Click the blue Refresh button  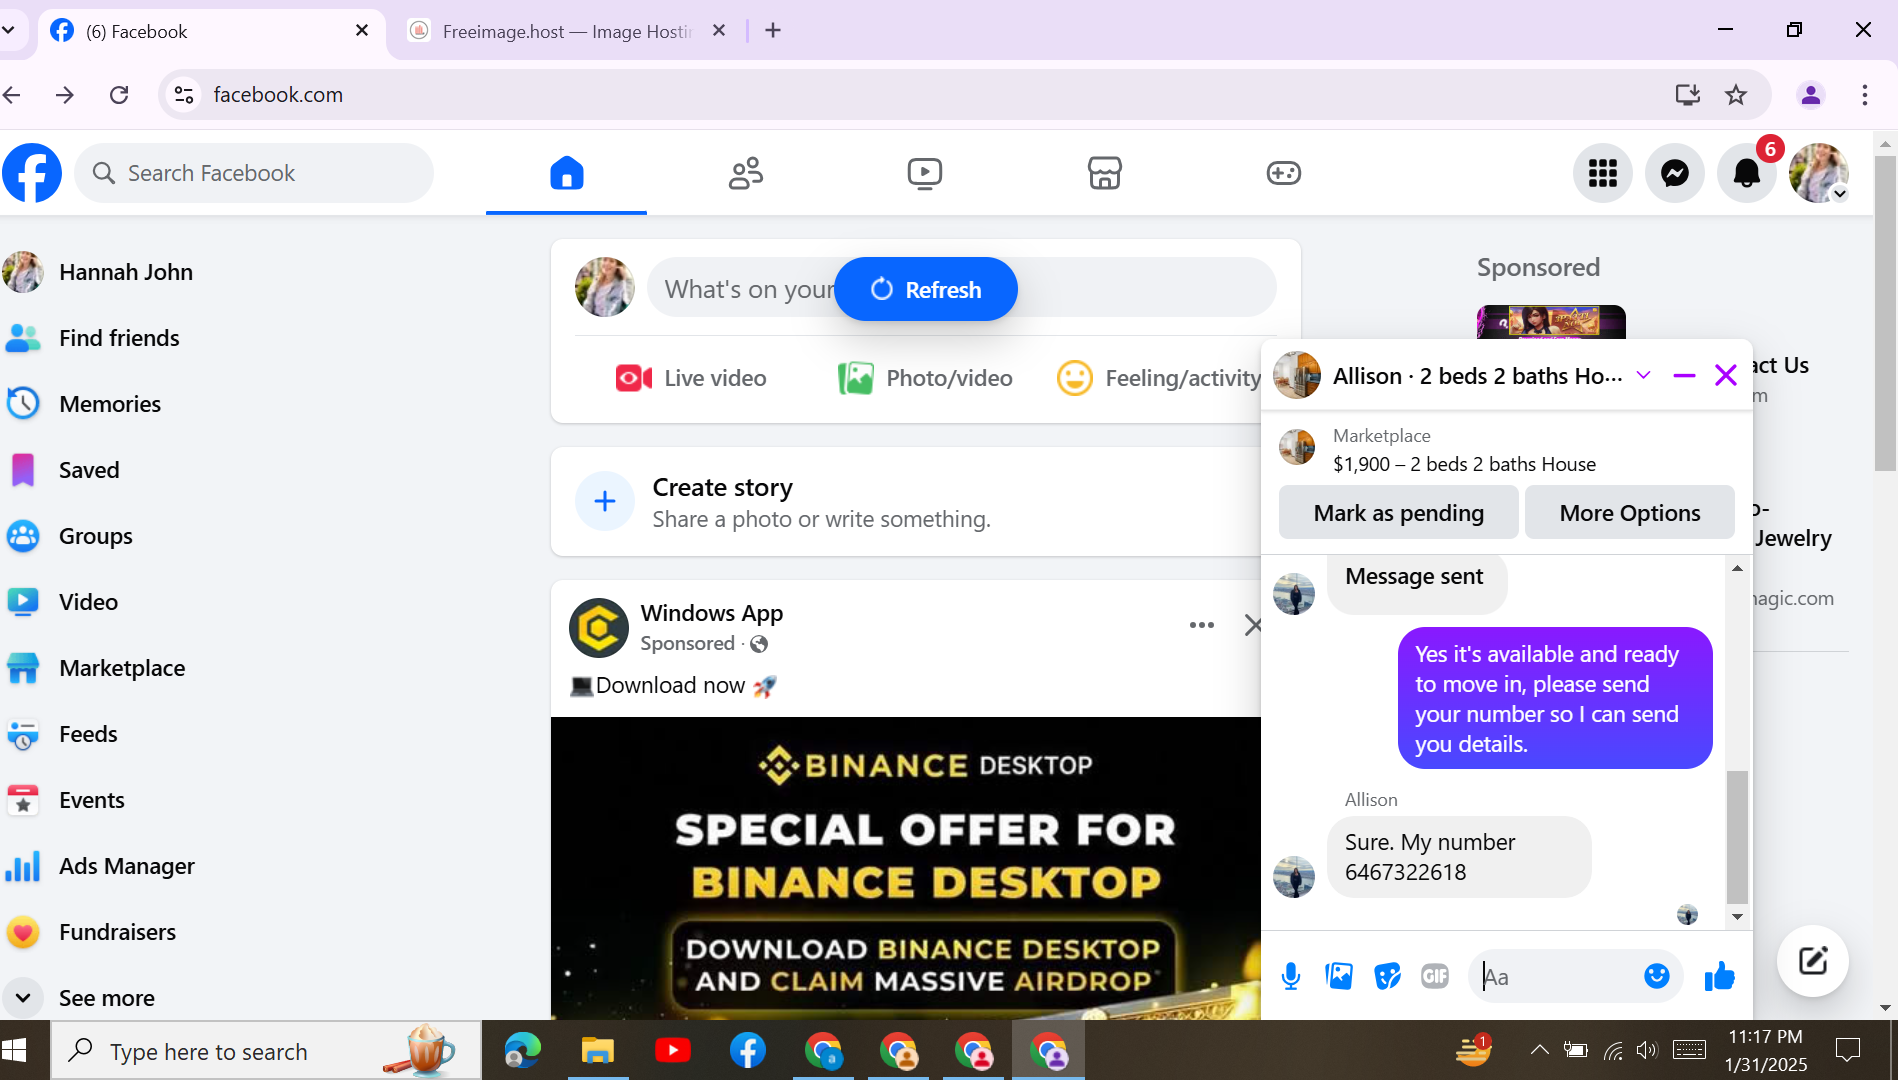click(x=926, y=289)
